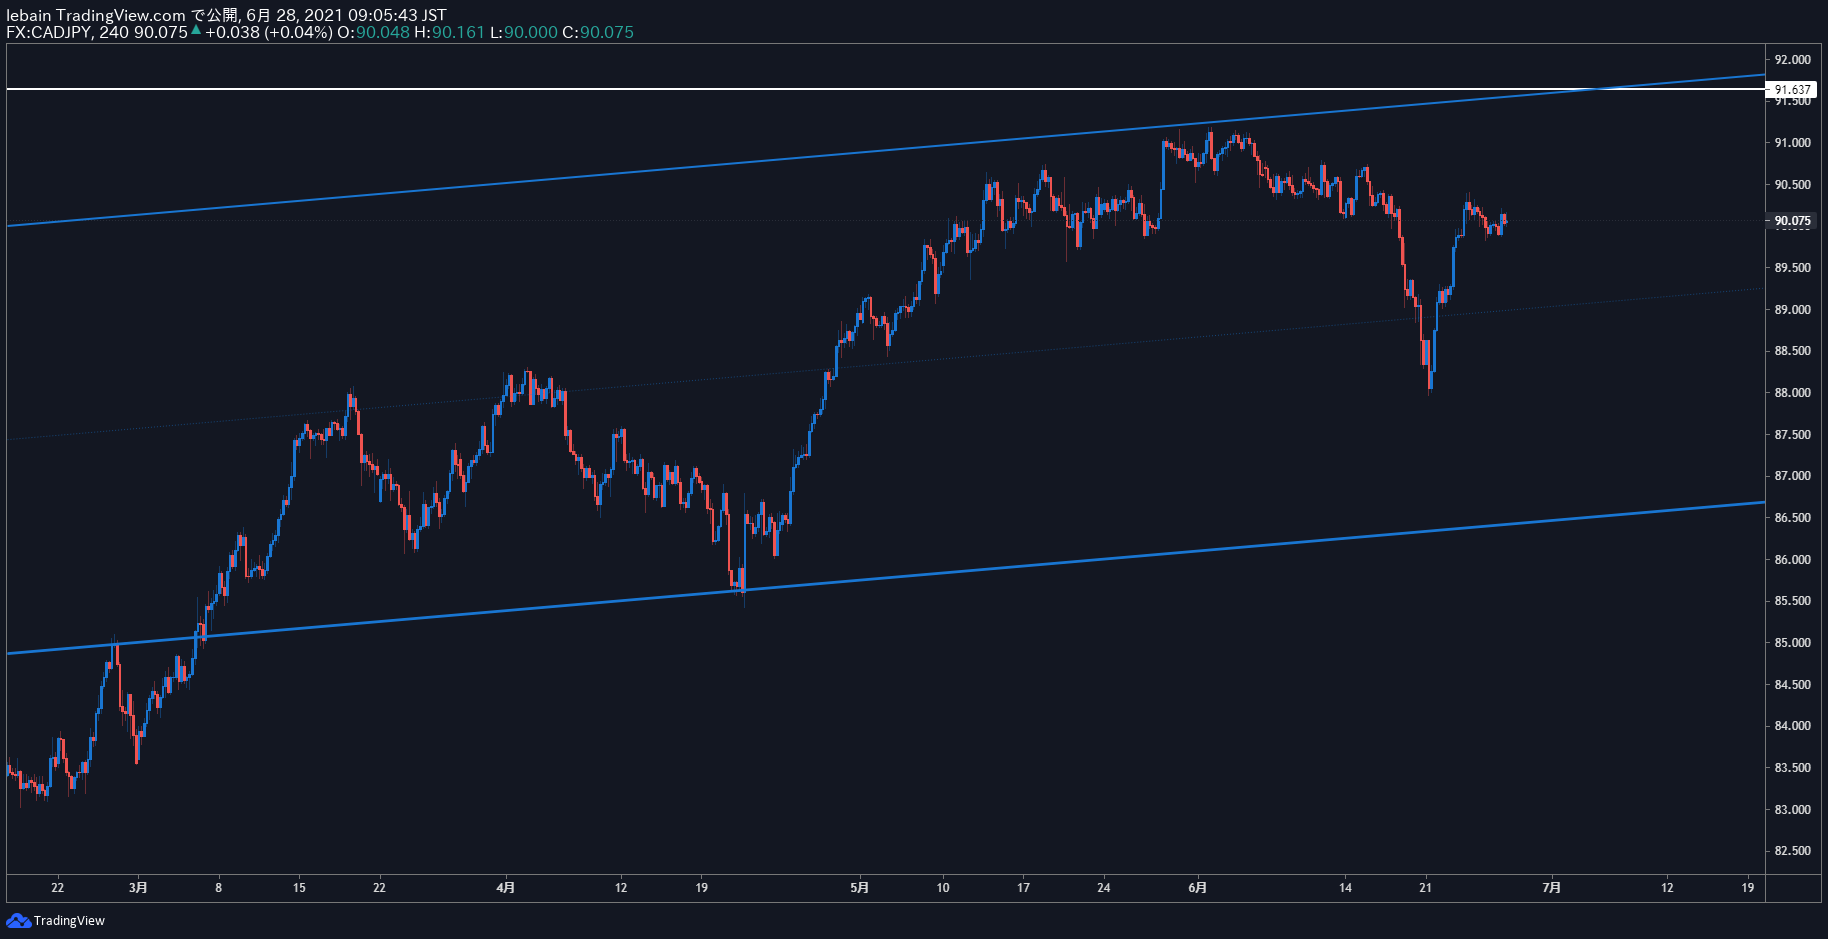
Task: Click the 4月 date label on time axis
Action: tap(506, 888)
